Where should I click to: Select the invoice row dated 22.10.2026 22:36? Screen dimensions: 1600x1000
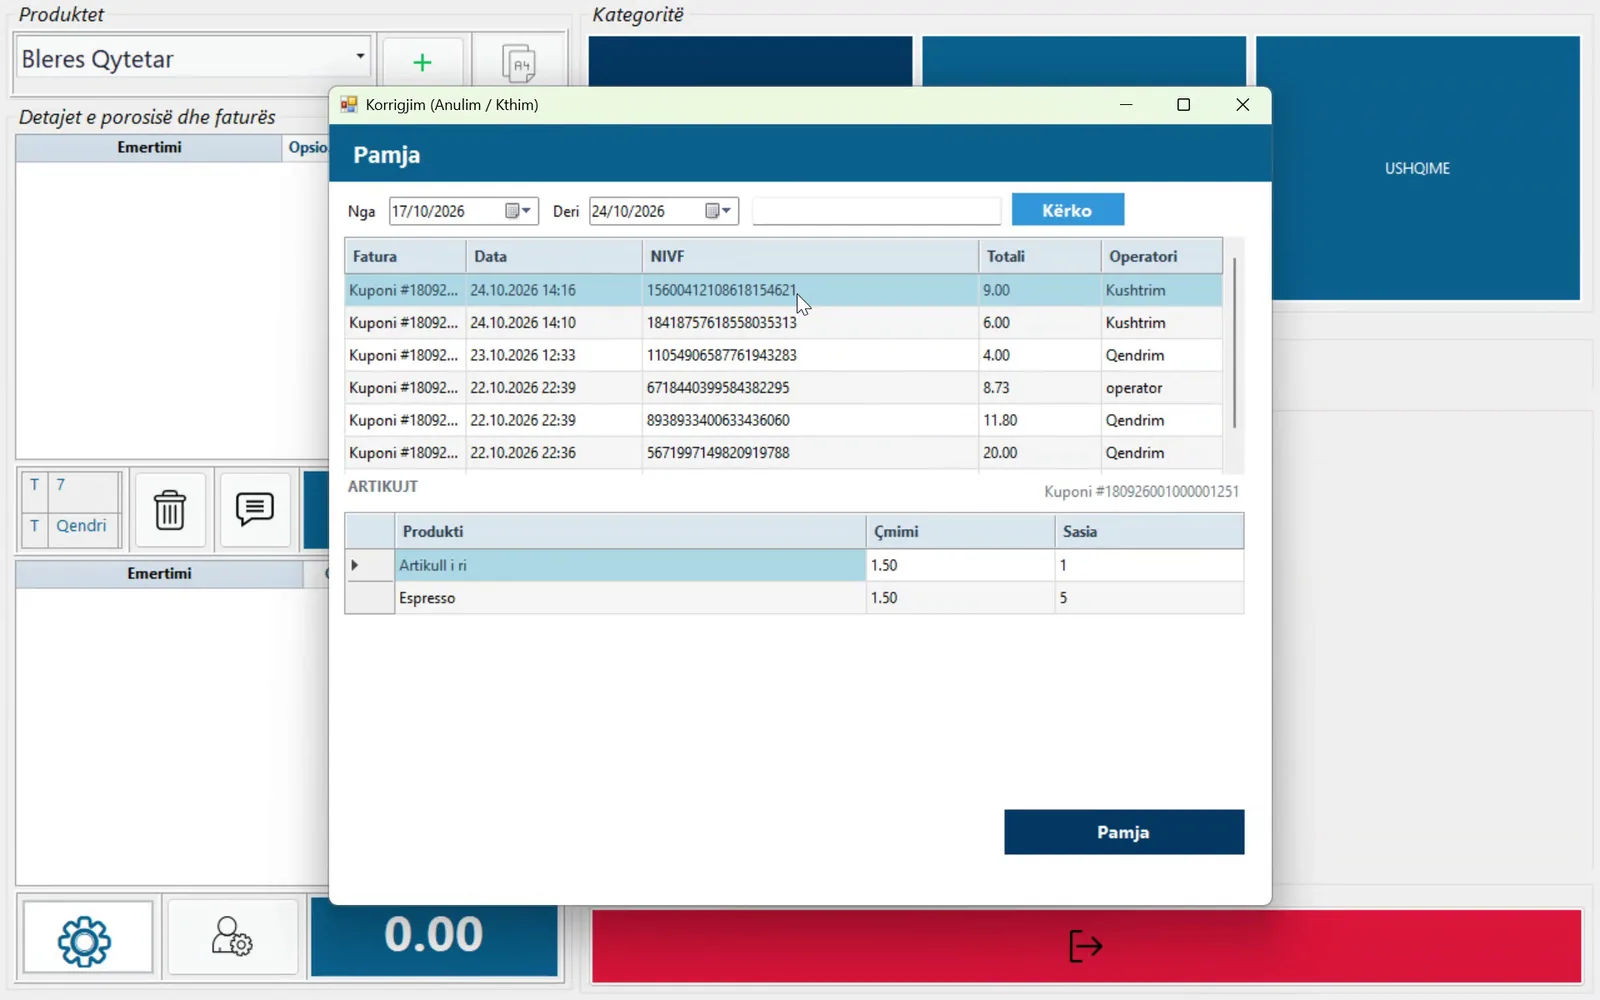(x=783, y=453)
